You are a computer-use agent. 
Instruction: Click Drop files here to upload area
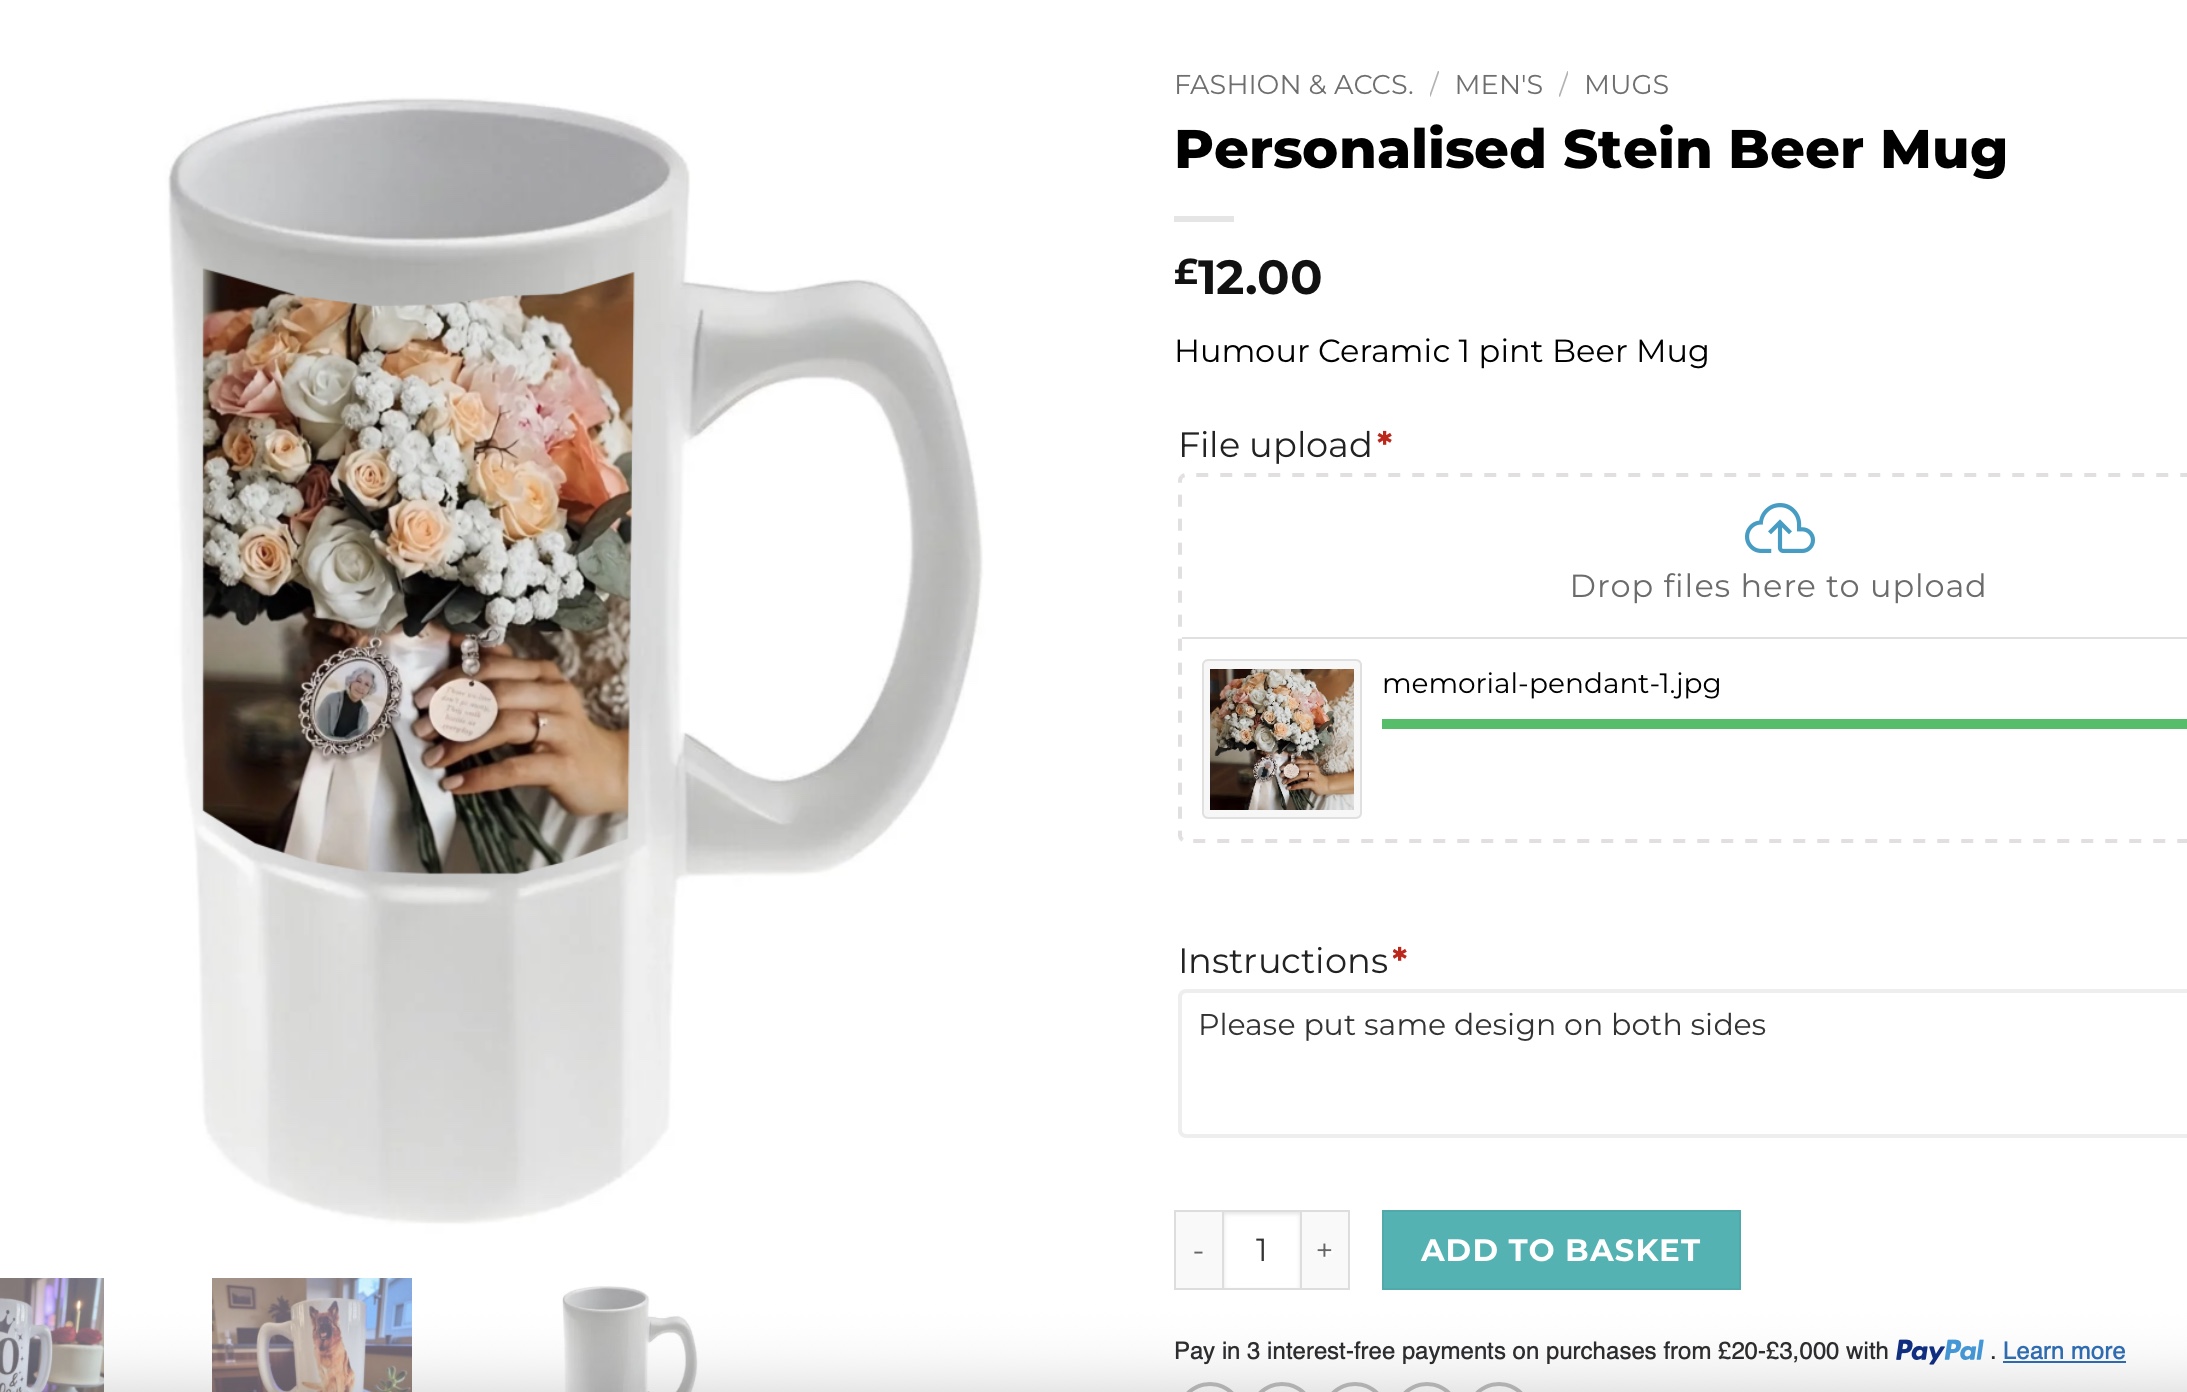click(x=1777, y=586)
